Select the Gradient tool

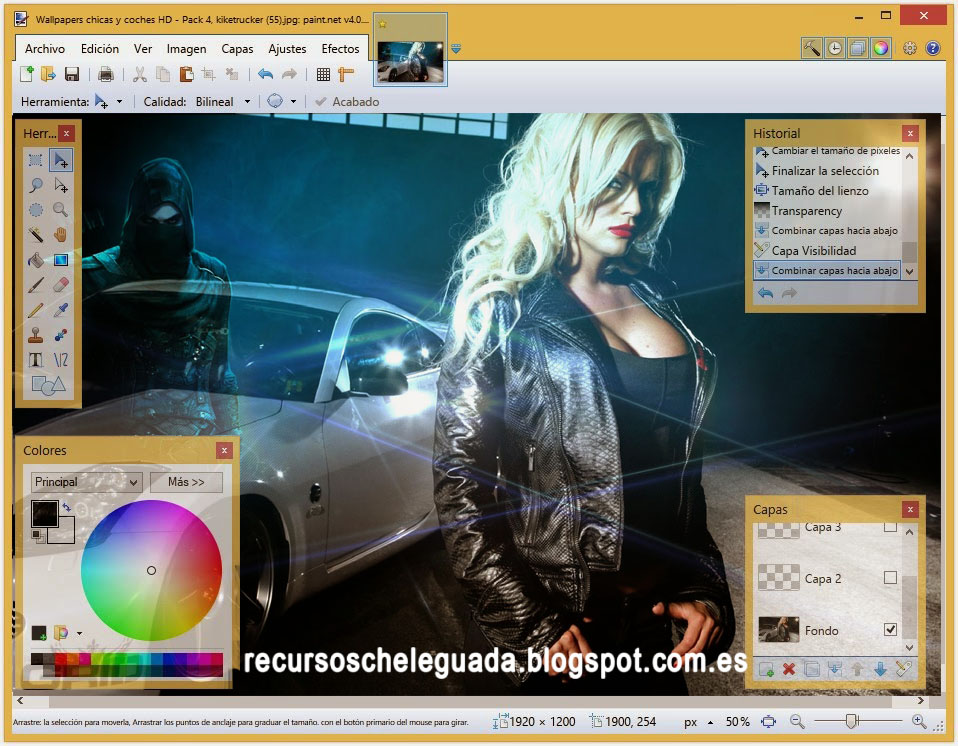[60, 260]
